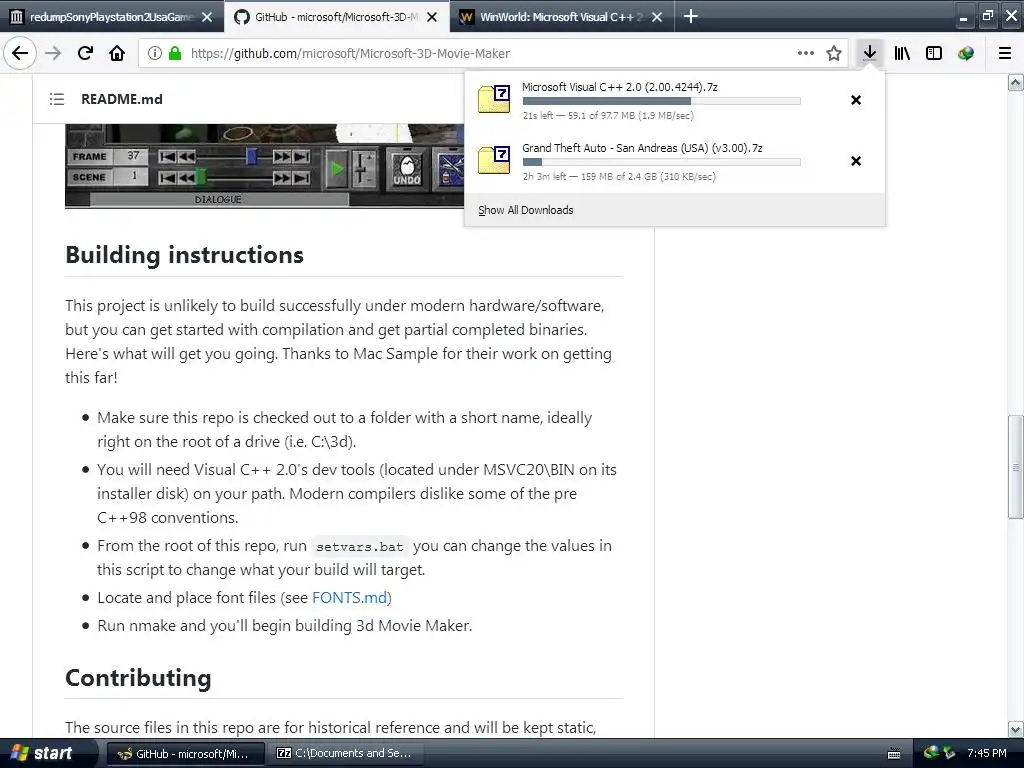The width and height of the screenshot is (1024, 768).
Task: Click the green SCENE slider handle
Action: (201, 176)
